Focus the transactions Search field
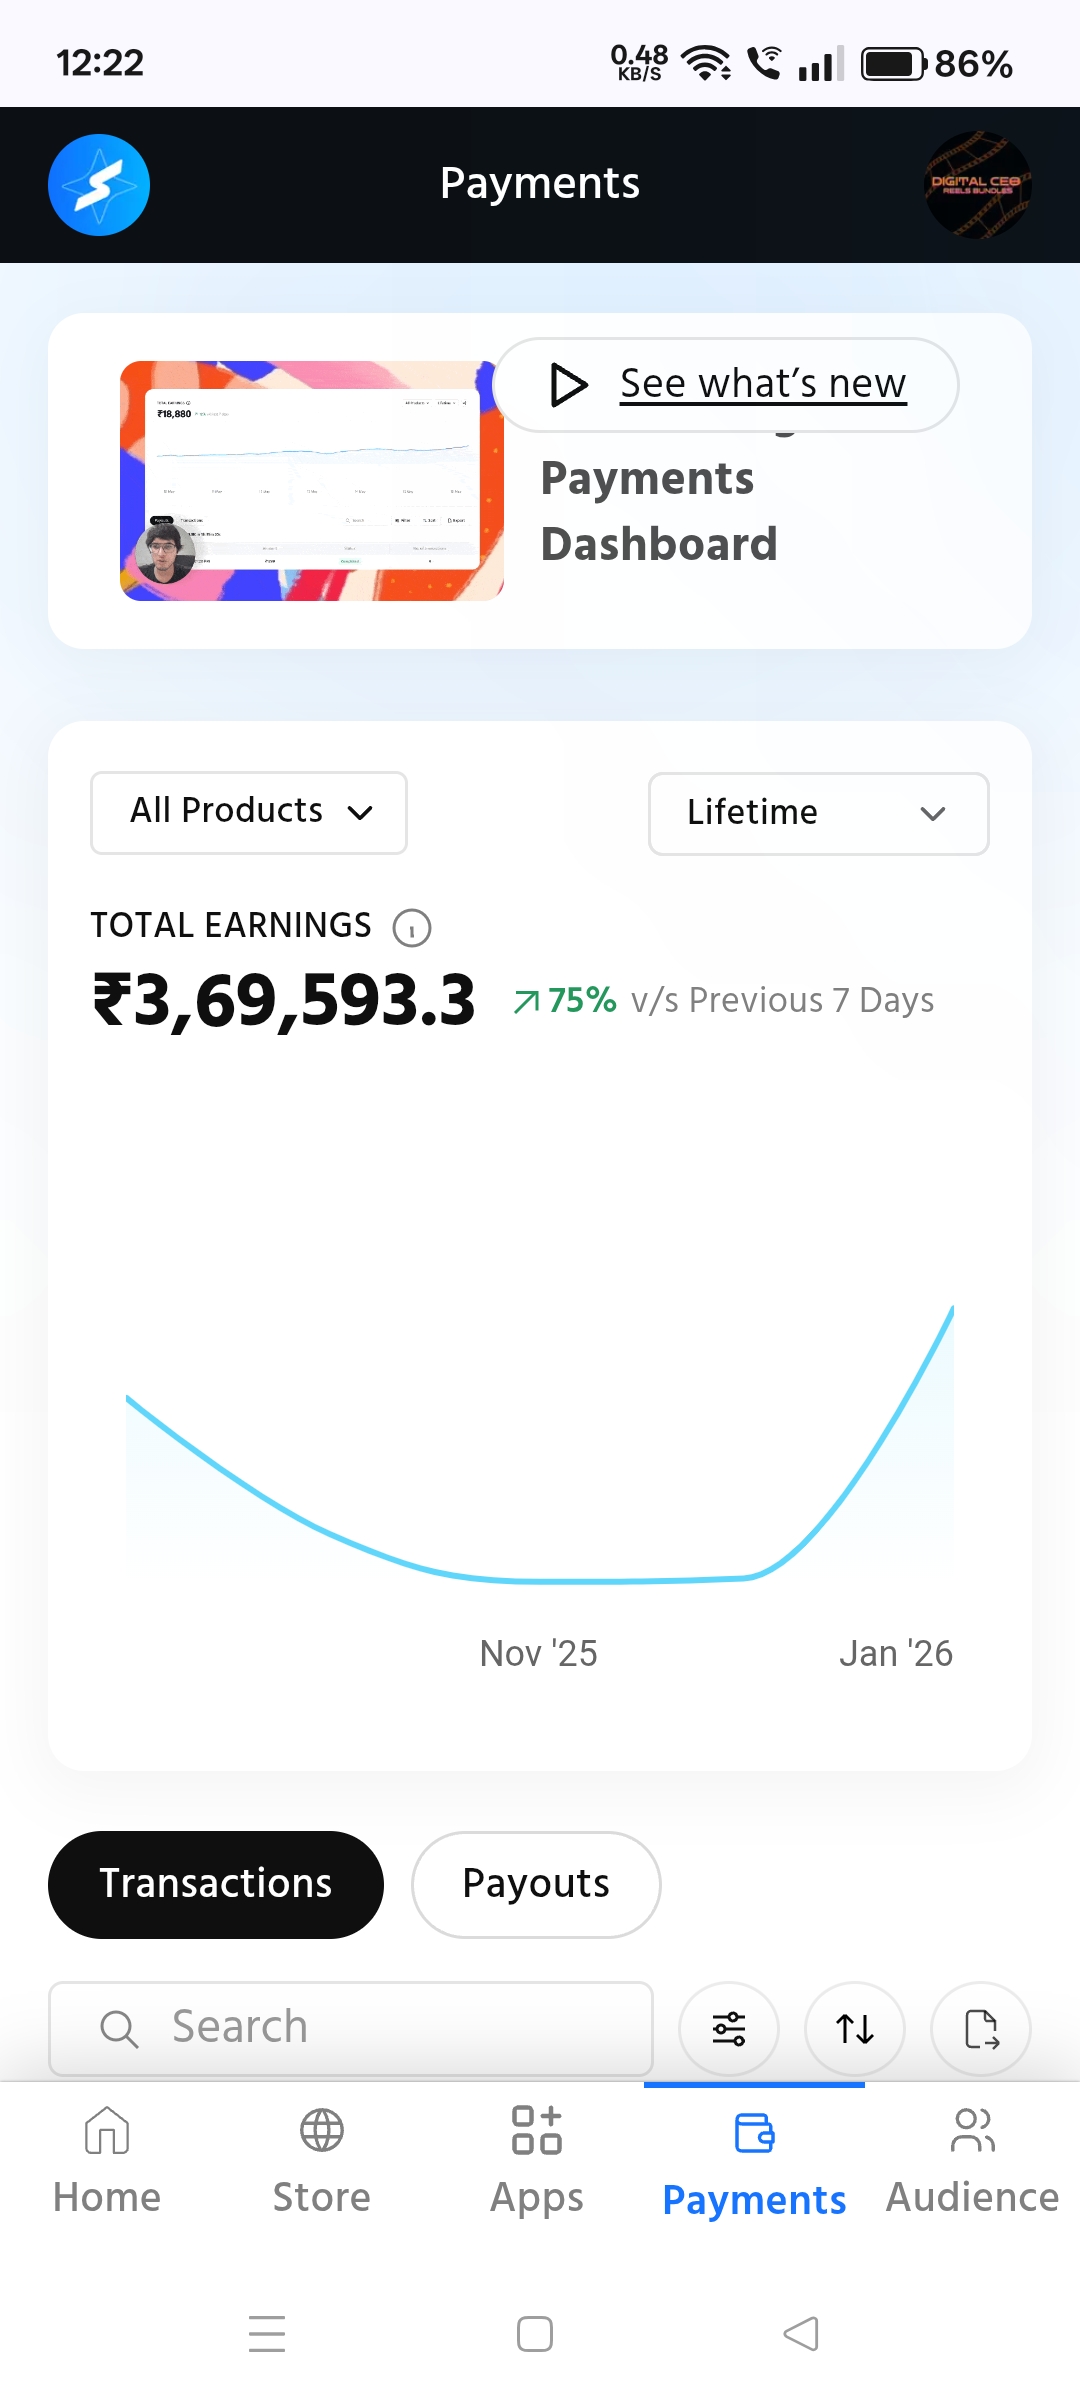Viewport: 1080px width, 2400px height. 351,2028
